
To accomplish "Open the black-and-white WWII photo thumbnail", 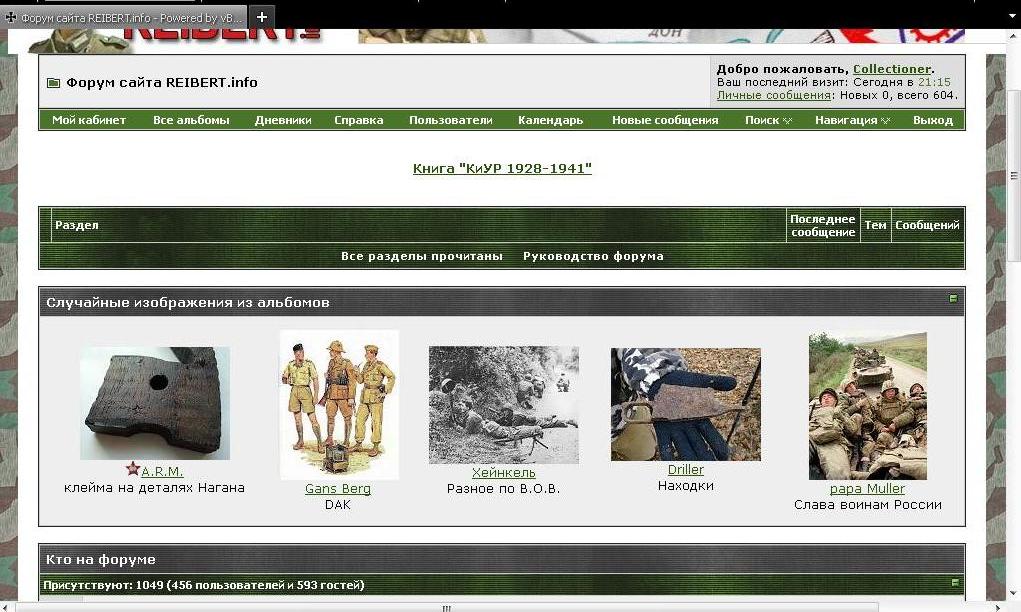I will [503, 405].
